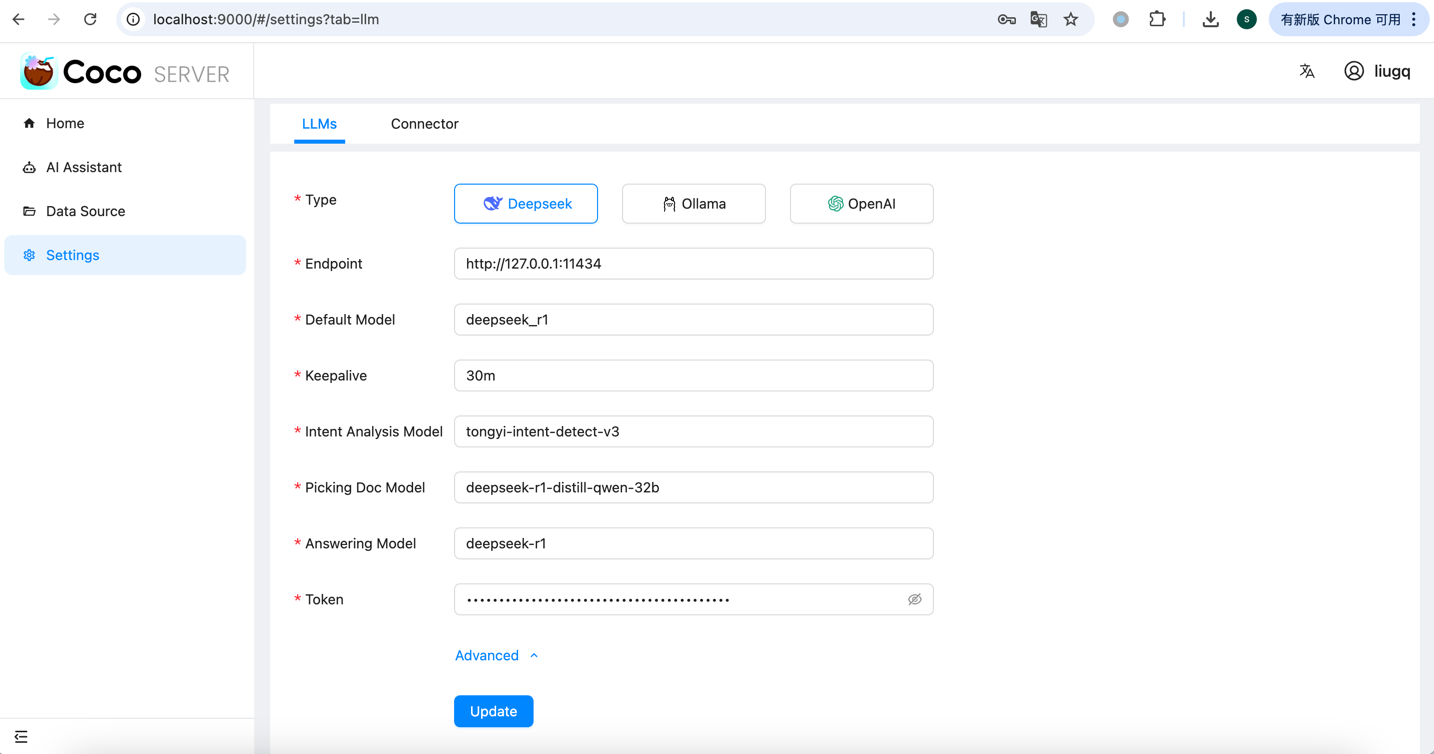Click the Default Model input field
This screenshot has width=1434, height=754.
pos(694,320)
